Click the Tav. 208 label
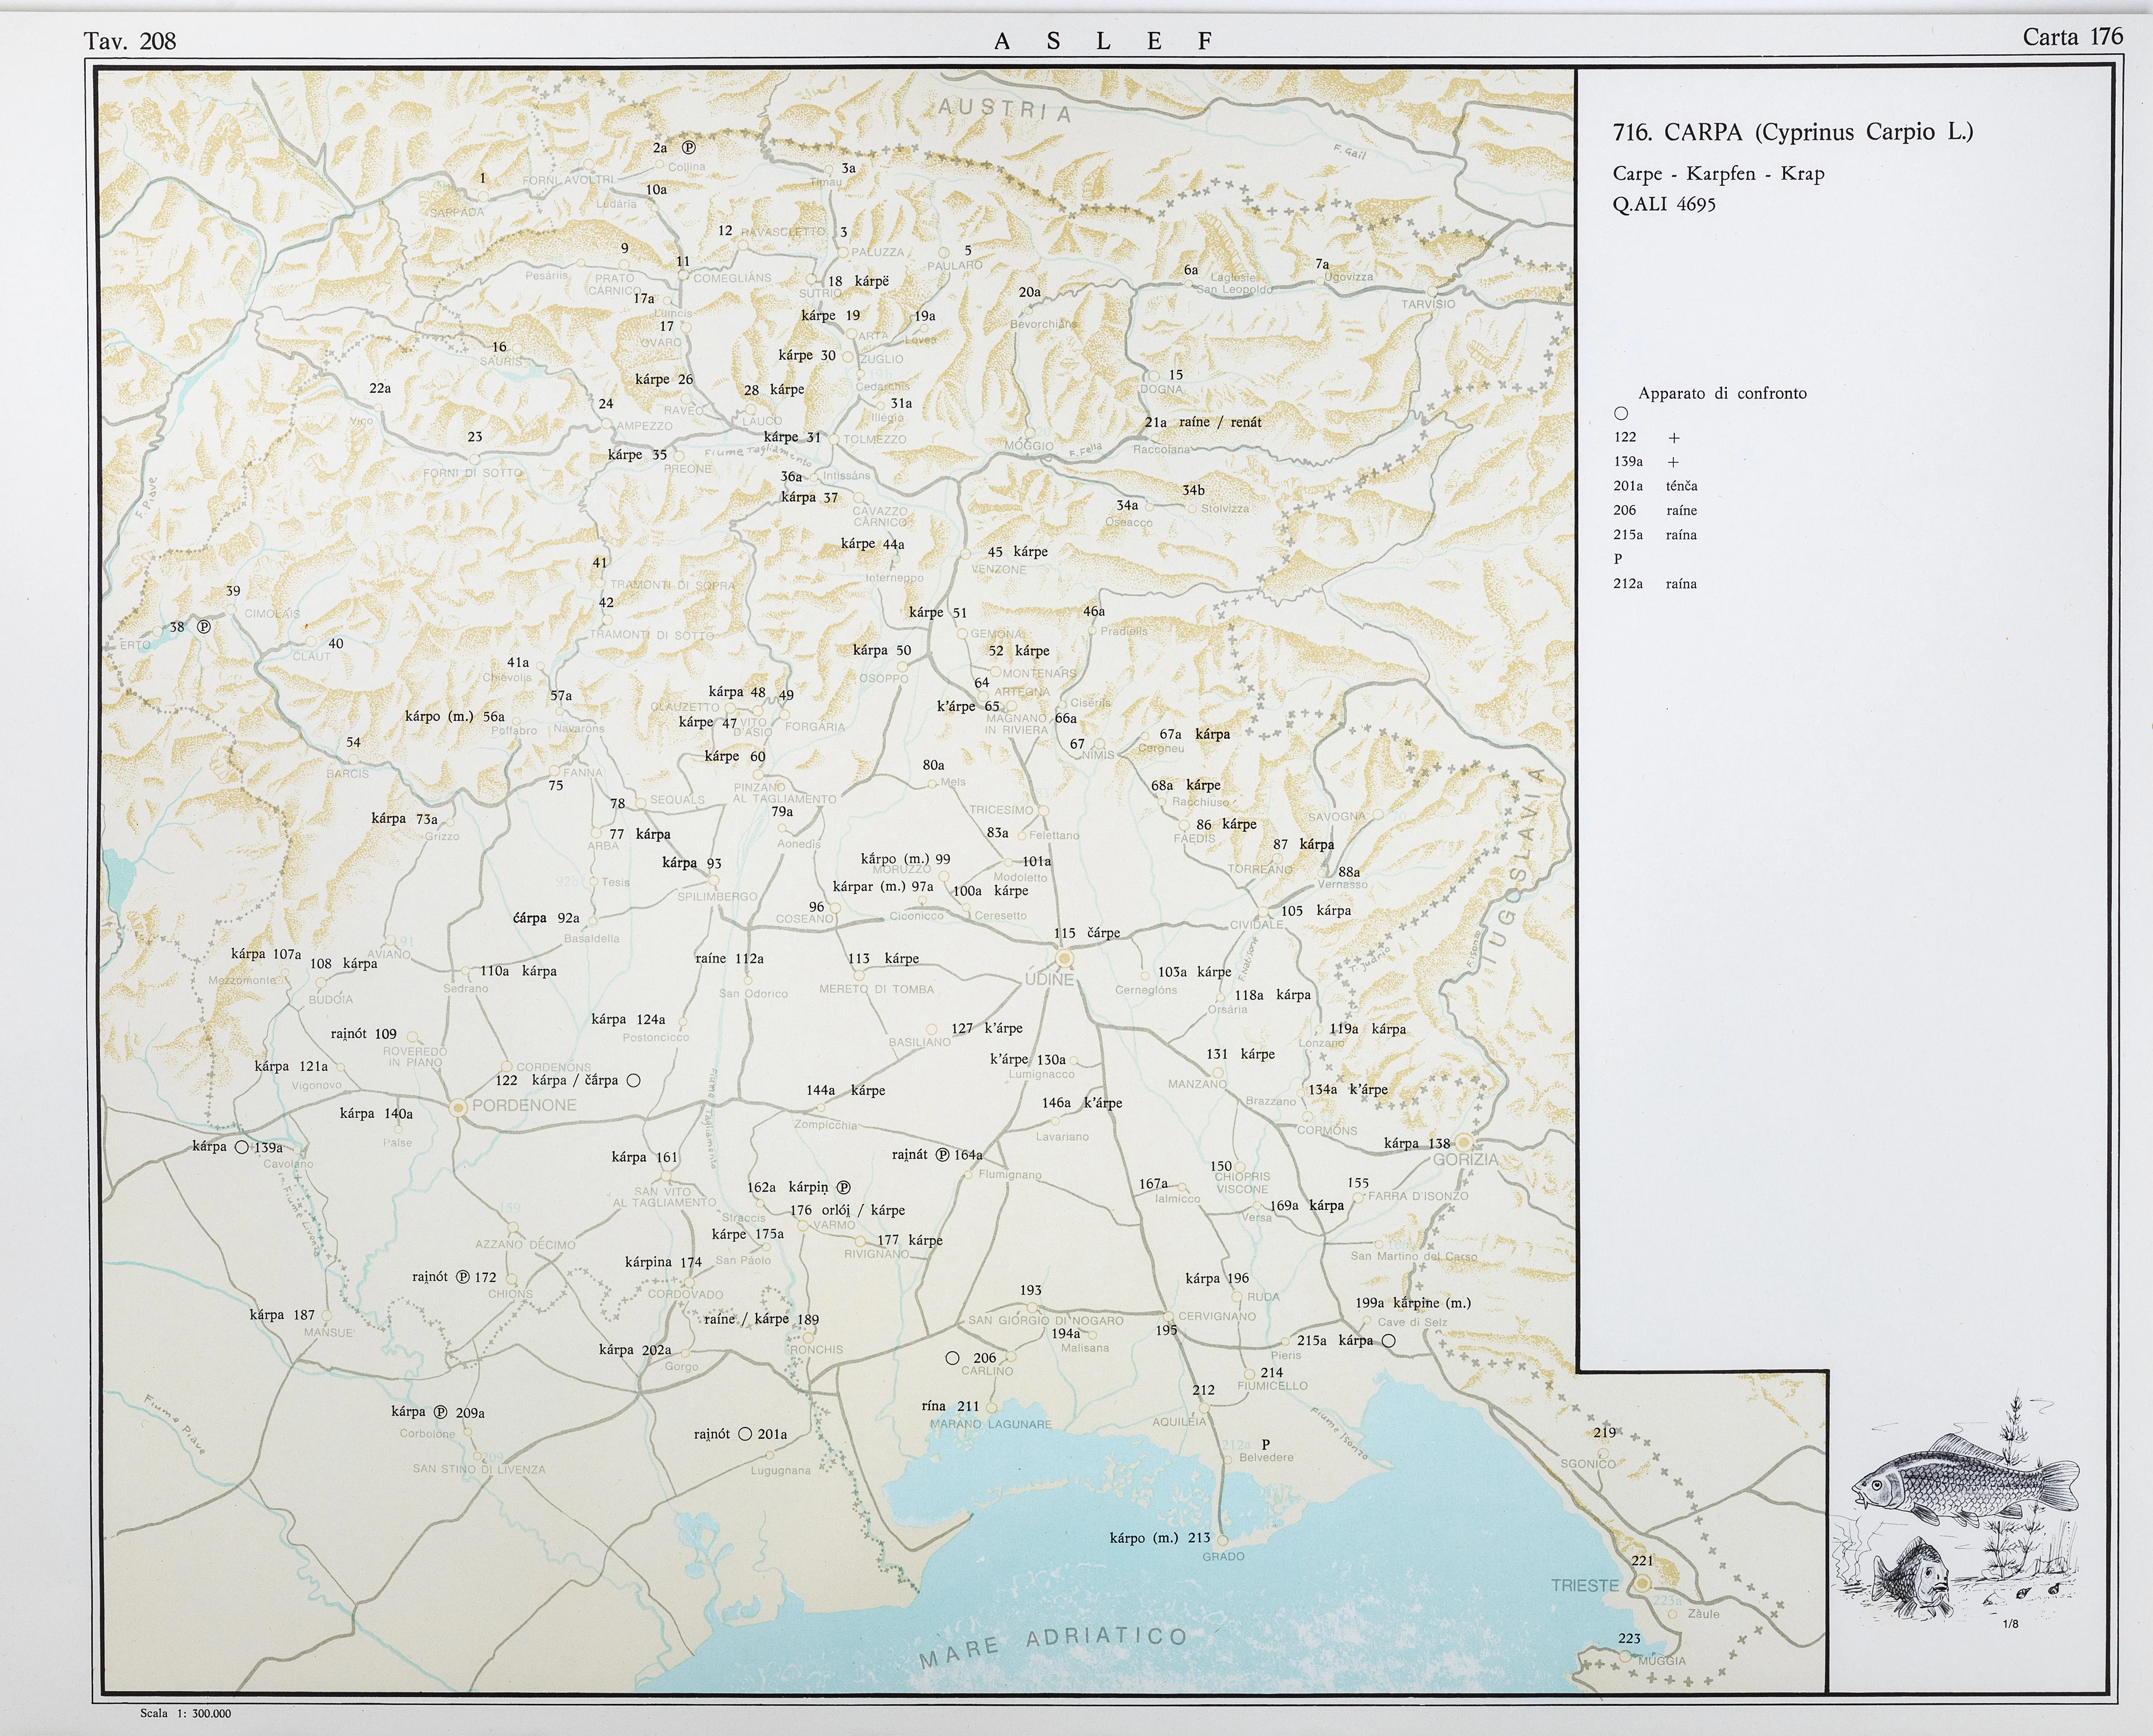2153x1736 pixels. click(x=130, y=41)
